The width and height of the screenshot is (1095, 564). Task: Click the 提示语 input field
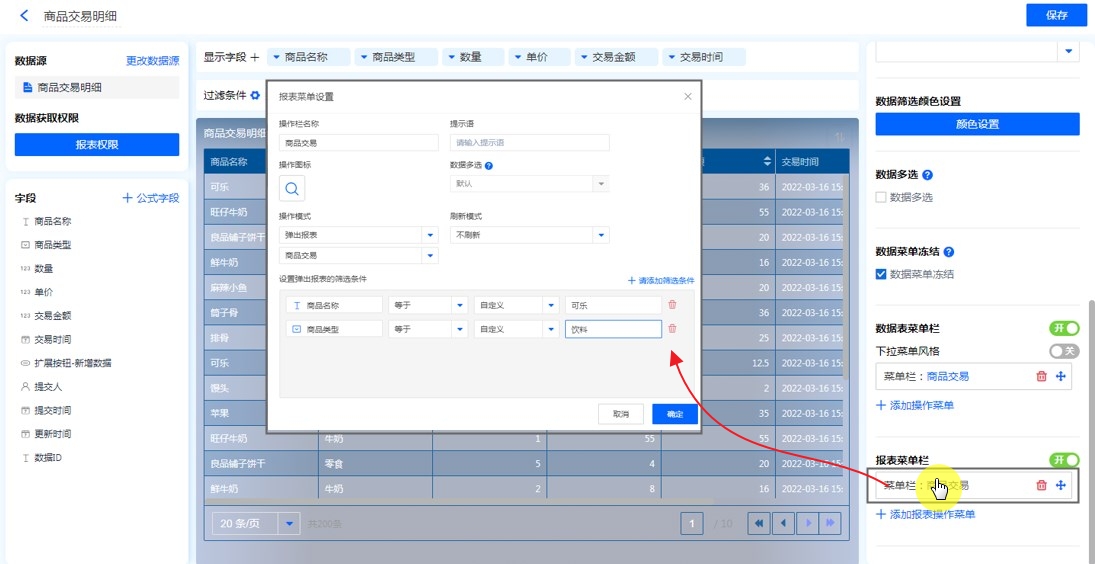pyautogui.click(x=529, y=143)
